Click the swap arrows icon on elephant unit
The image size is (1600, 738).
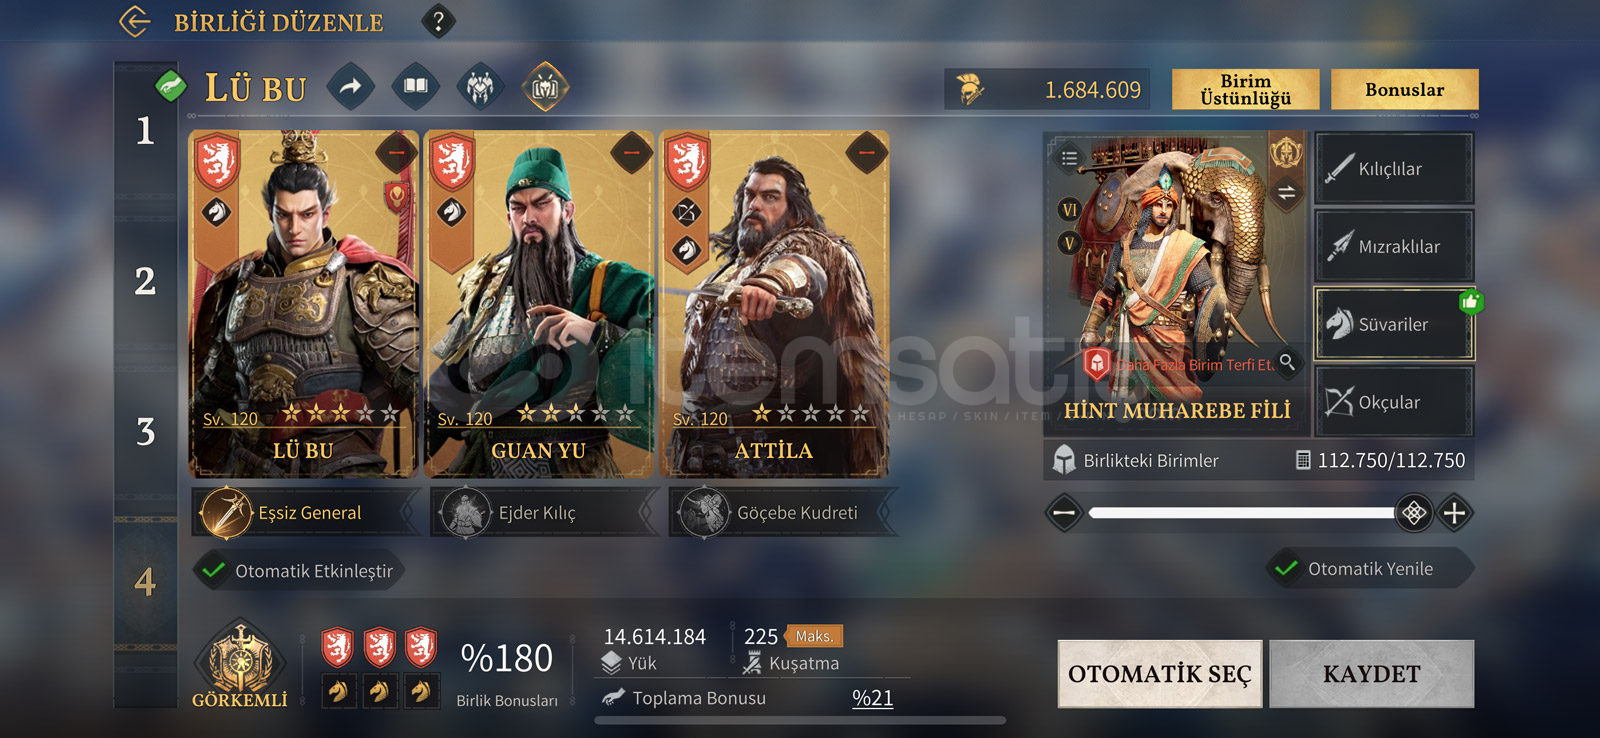pos(1287,193)
